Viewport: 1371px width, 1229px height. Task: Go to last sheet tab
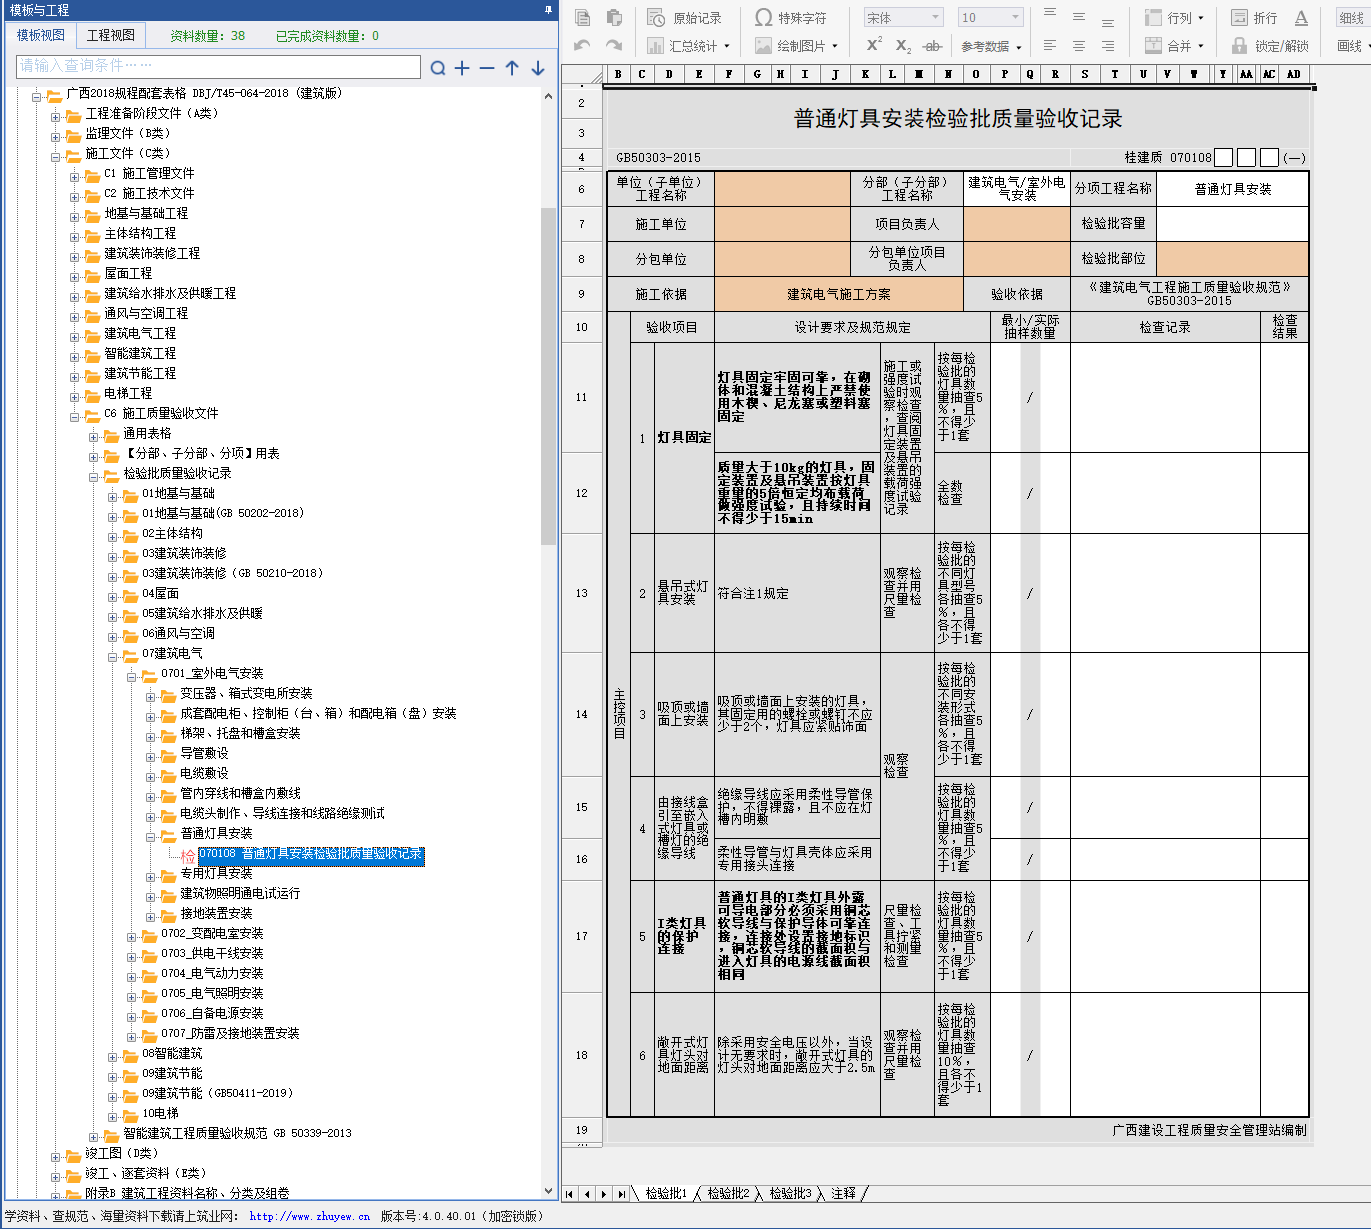tap(622, 1193)
